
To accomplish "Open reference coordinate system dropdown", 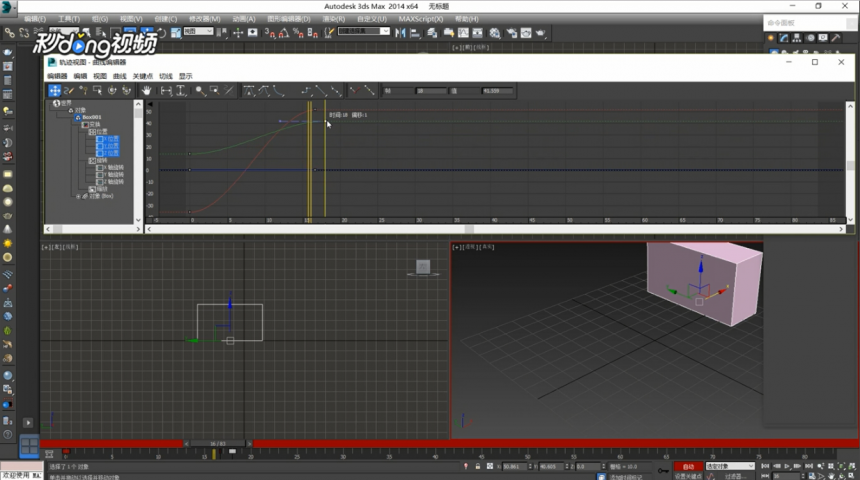I will coord(198,32).
